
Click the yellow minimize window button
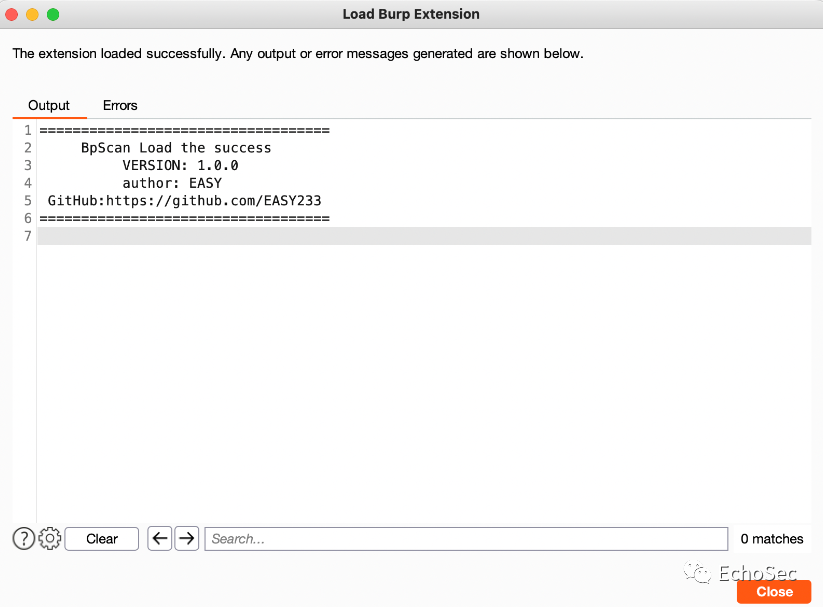point(33,14)
